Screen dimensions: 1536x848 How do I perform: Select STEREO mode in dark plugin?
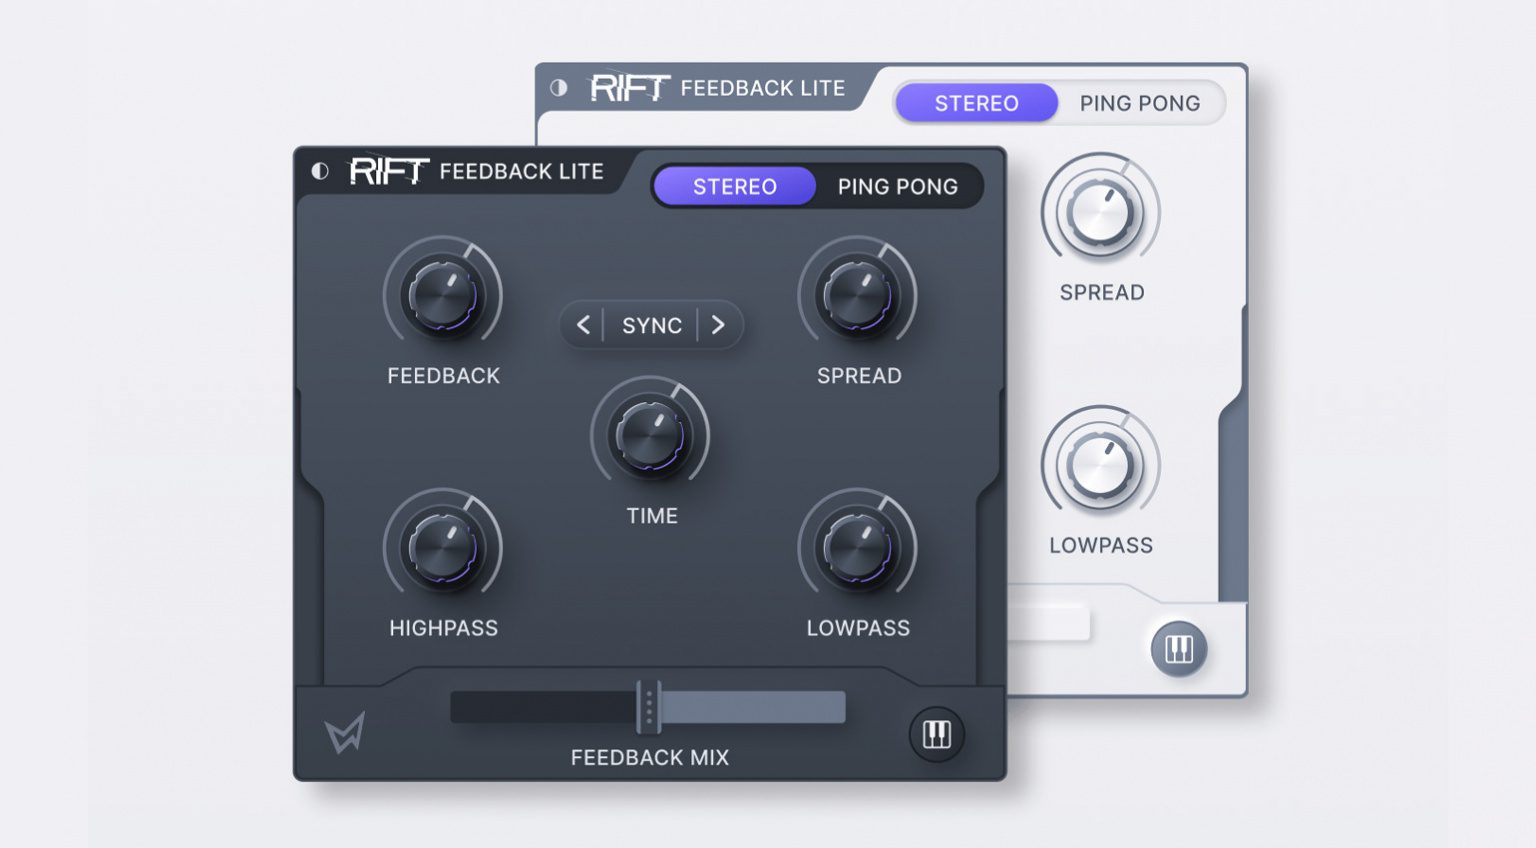pos(735,186)
